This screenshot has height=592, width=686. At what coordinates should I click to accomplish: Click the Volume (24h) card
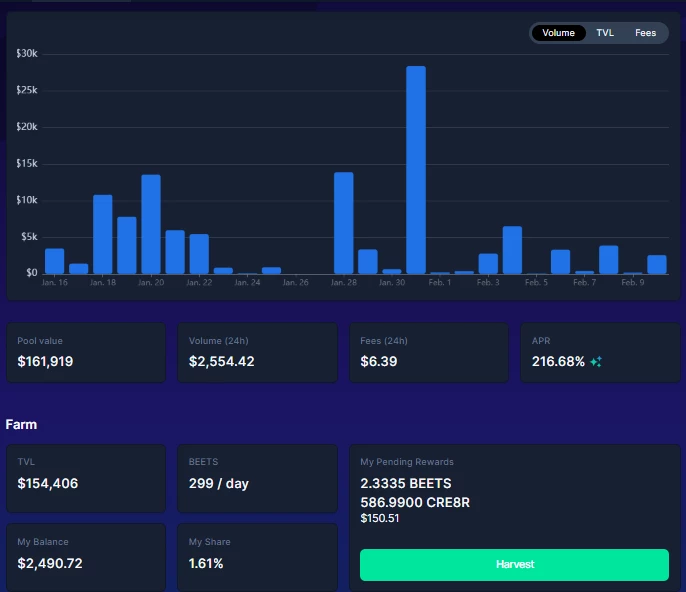[257, 353]
